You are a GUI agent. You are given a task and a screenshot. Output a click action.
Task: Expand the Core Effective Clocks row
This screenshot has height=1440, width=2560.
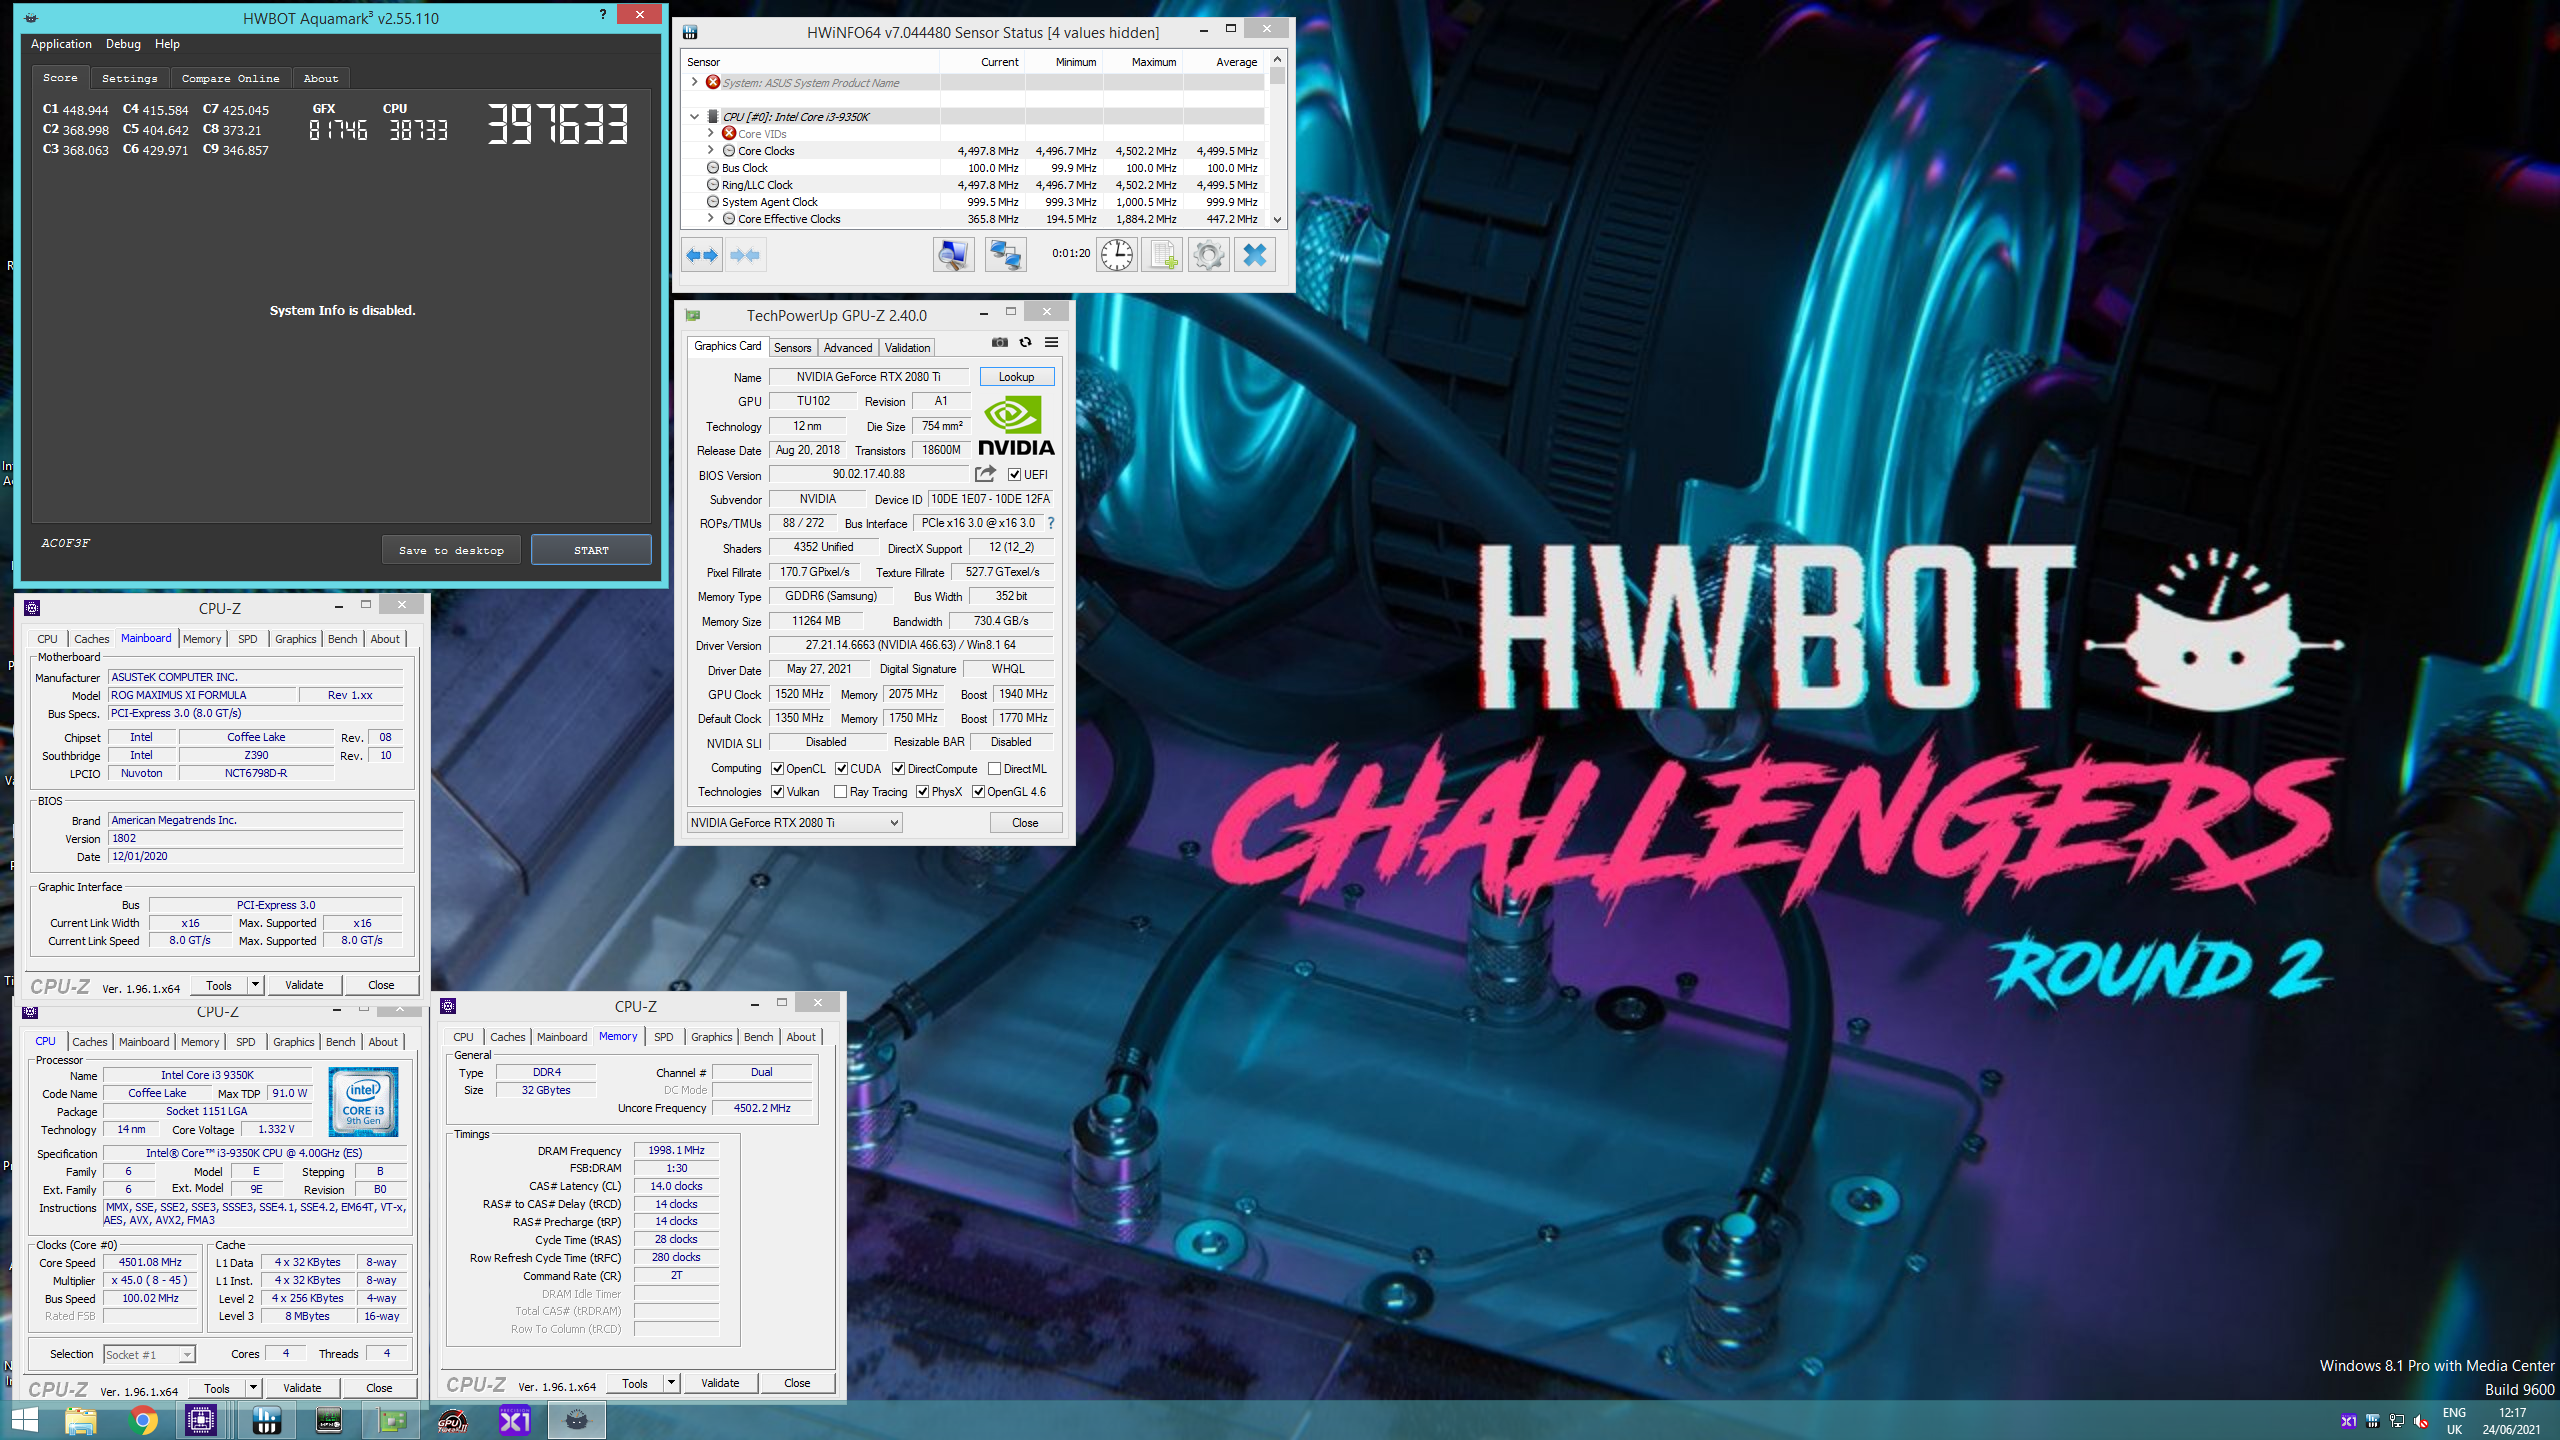(x=710, y=218)
